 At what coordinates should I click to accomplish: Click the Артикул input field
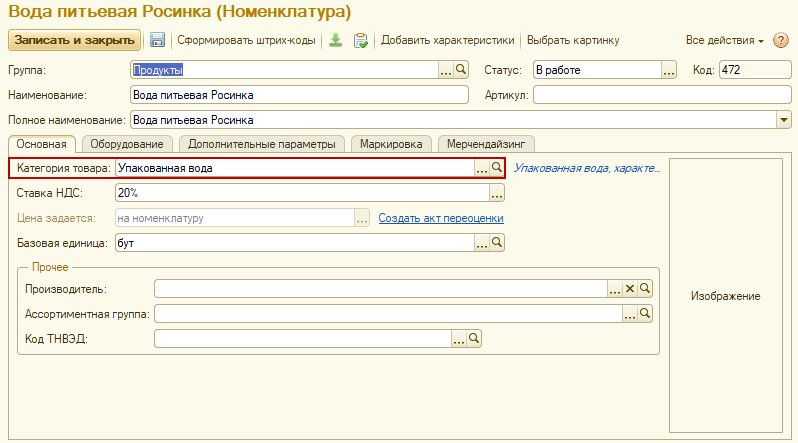tap(662, 95)
